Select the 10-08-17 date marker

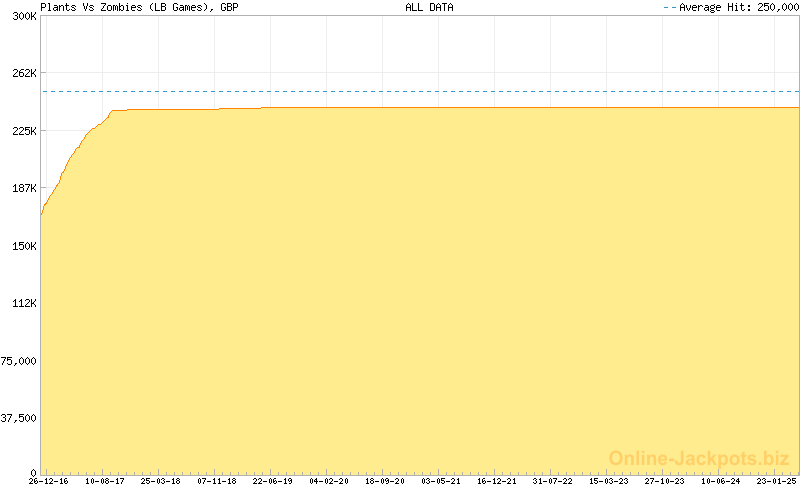coord(104,481)
